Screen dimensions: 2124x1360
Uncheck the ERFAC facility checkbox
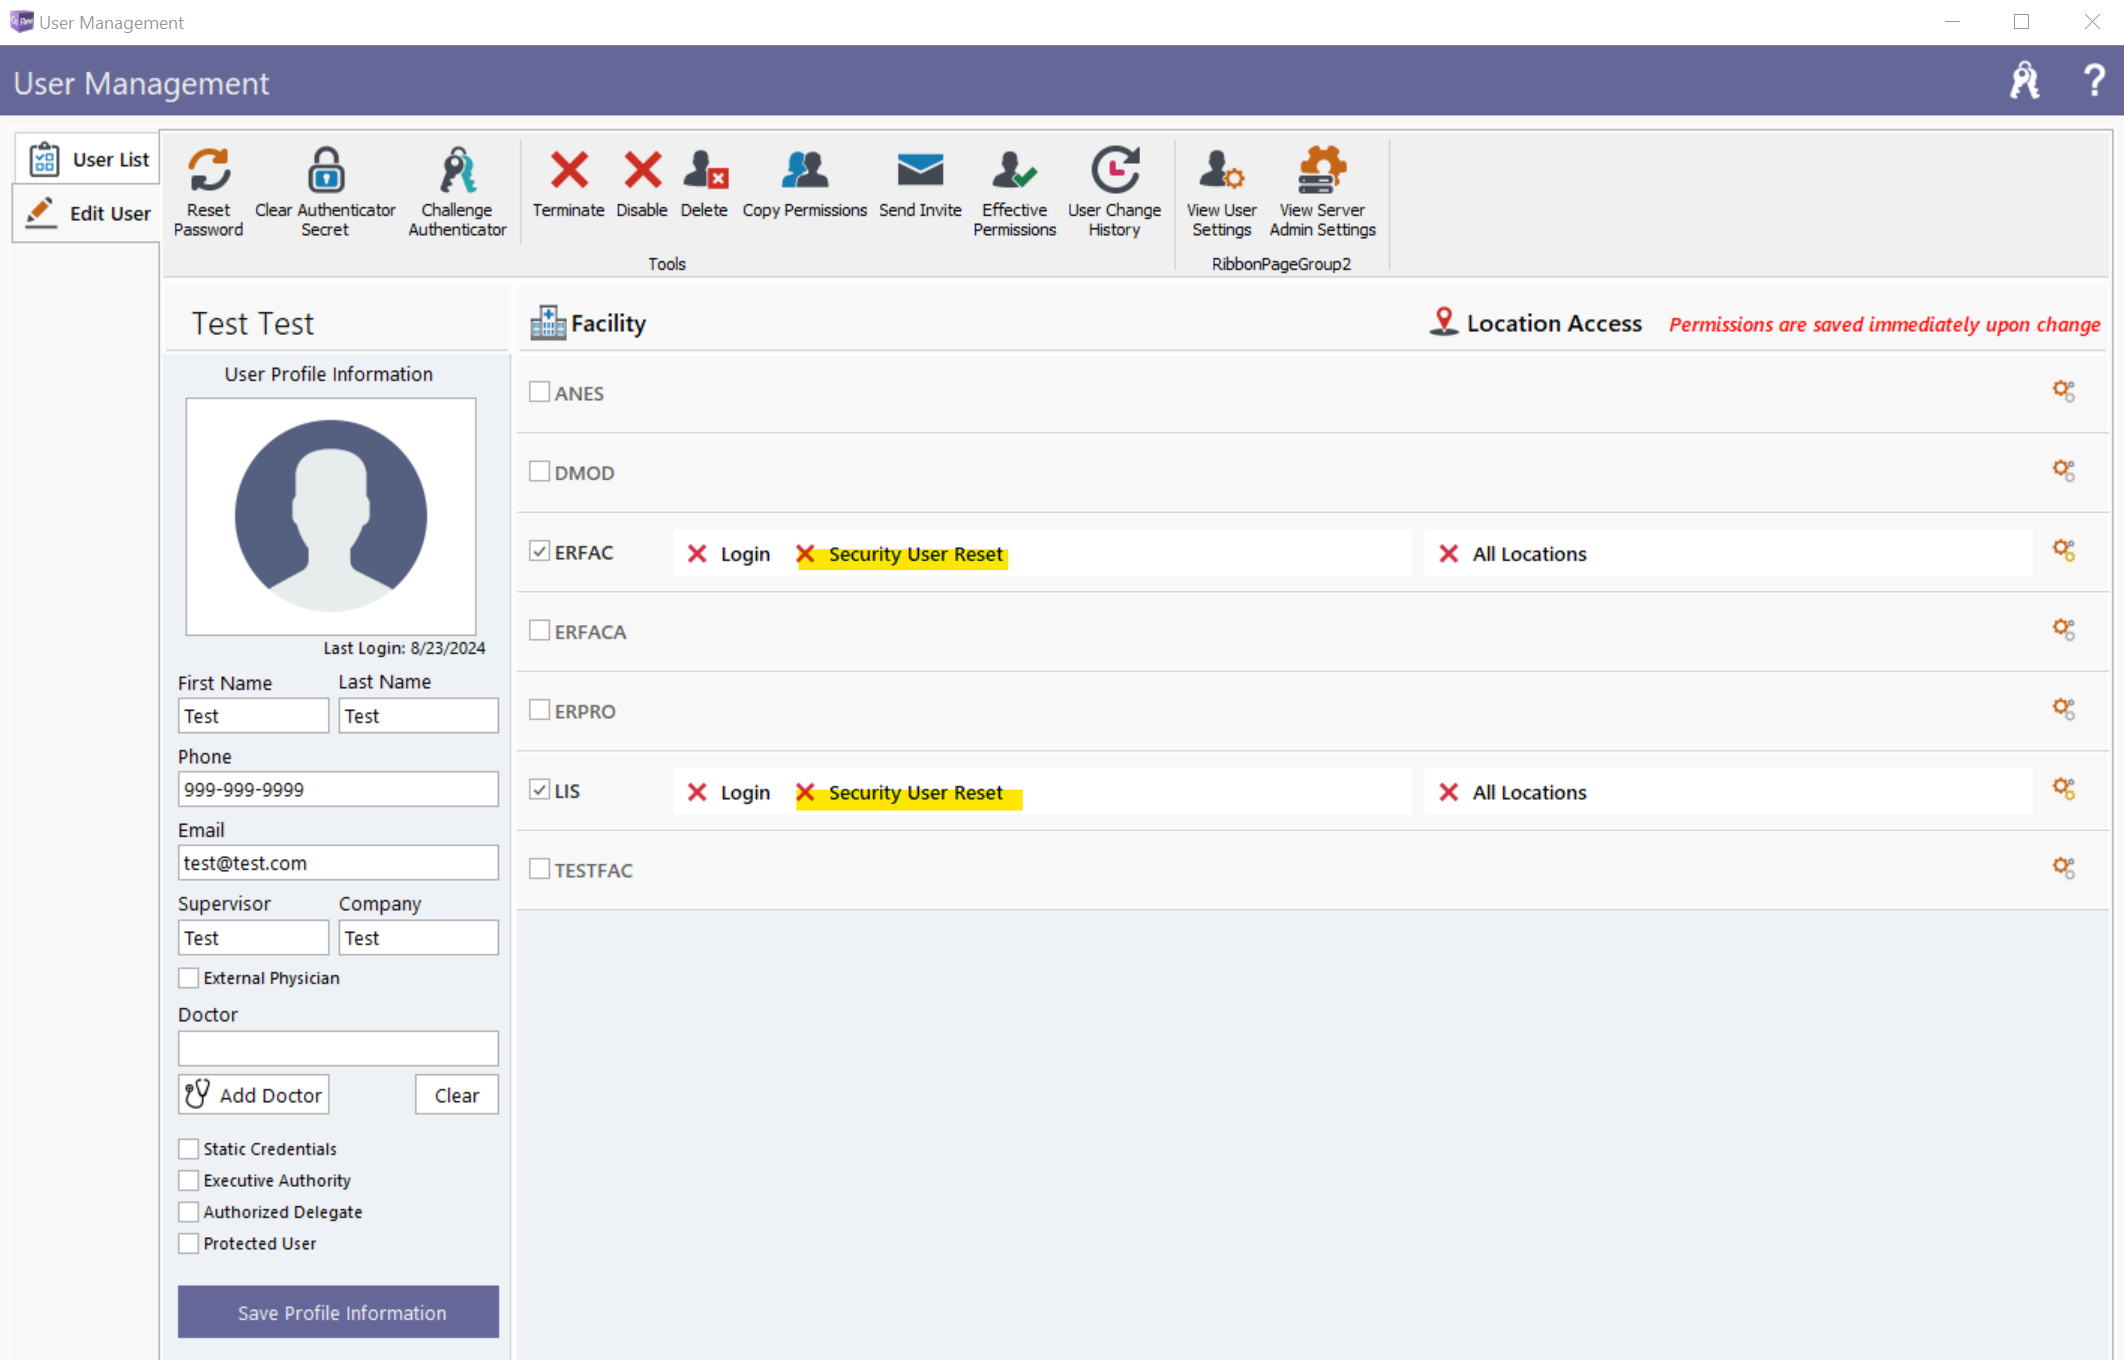coord(539,551)
